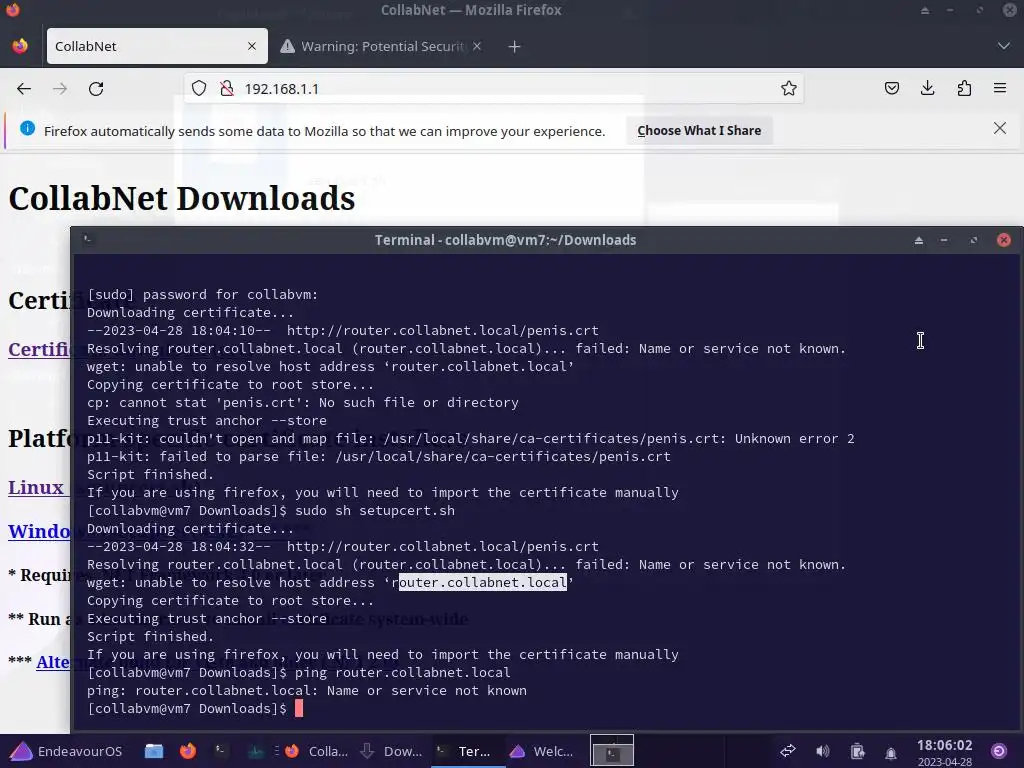Switch to the Warning: Potential Security tab

381,46
